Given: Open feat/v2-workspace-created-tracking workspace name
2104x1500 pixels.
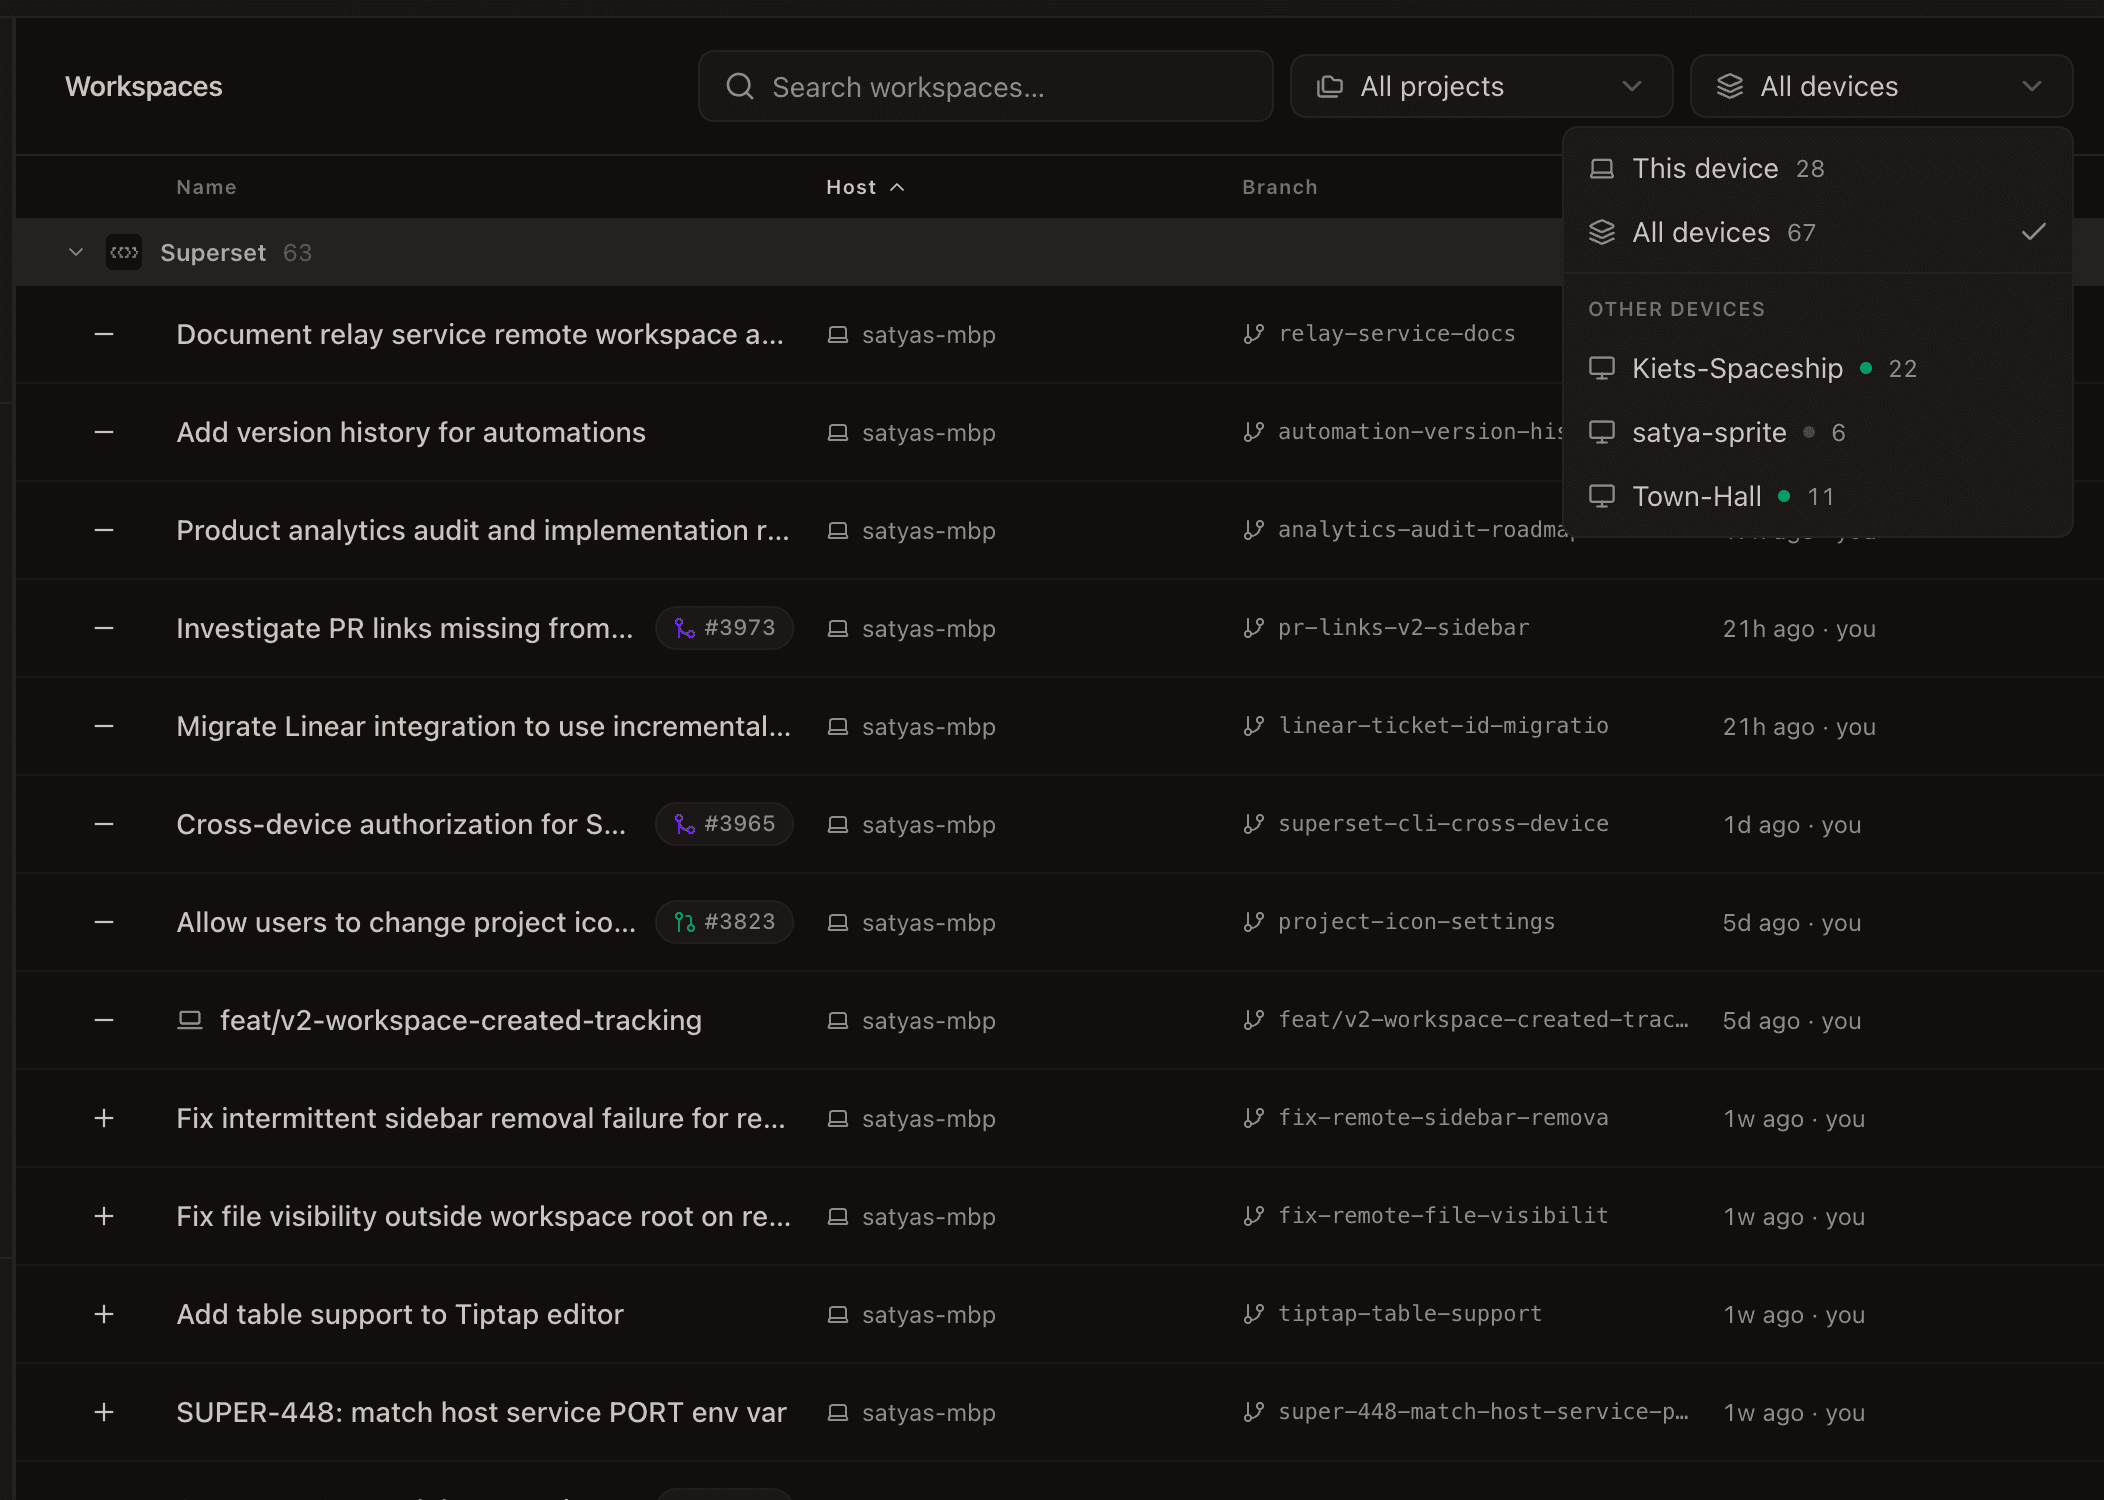Looking at the screenshot, I should coord(461,1020).
